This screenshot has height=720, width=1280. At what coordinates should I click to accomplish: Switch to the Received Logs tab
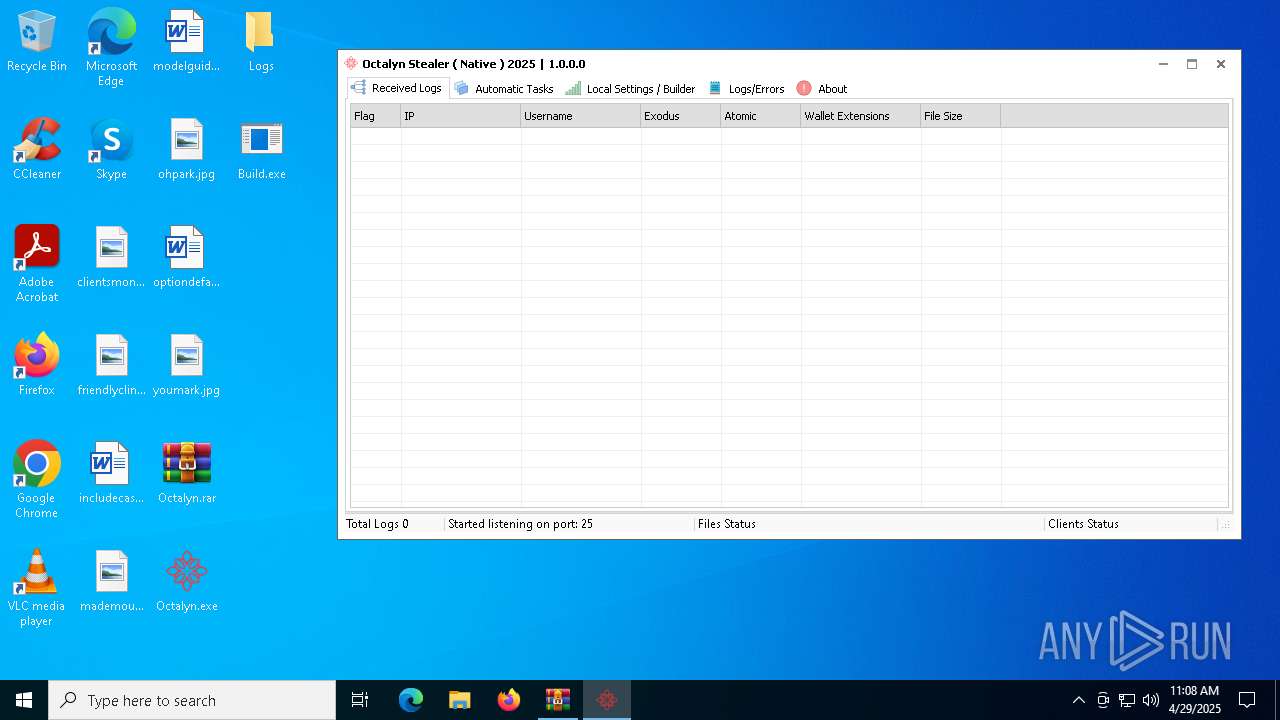[x=398, y=88]
